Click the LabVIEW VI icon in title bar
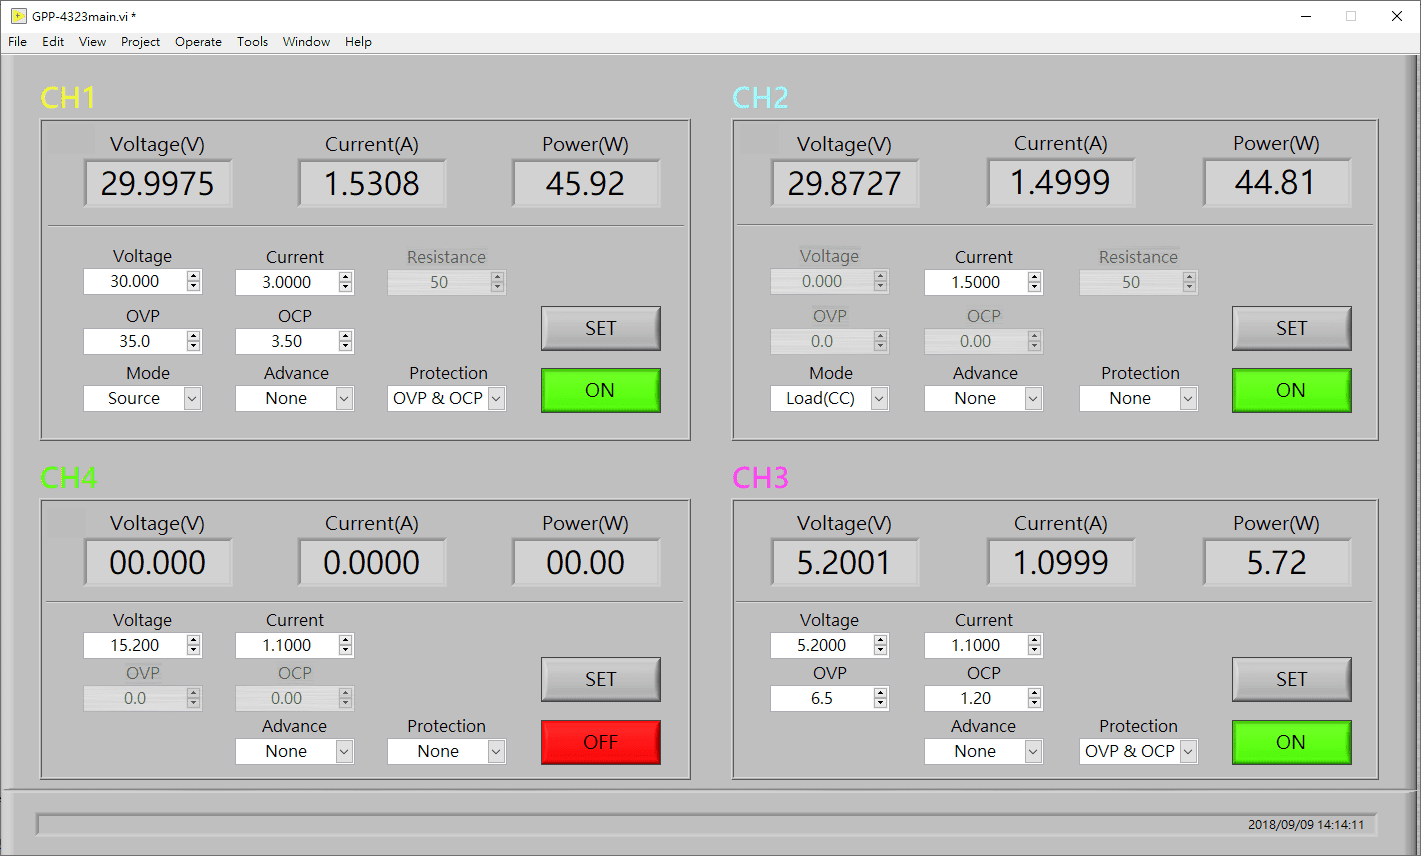The height and width of the screenshot is (856, 1421). coord(18,16)
